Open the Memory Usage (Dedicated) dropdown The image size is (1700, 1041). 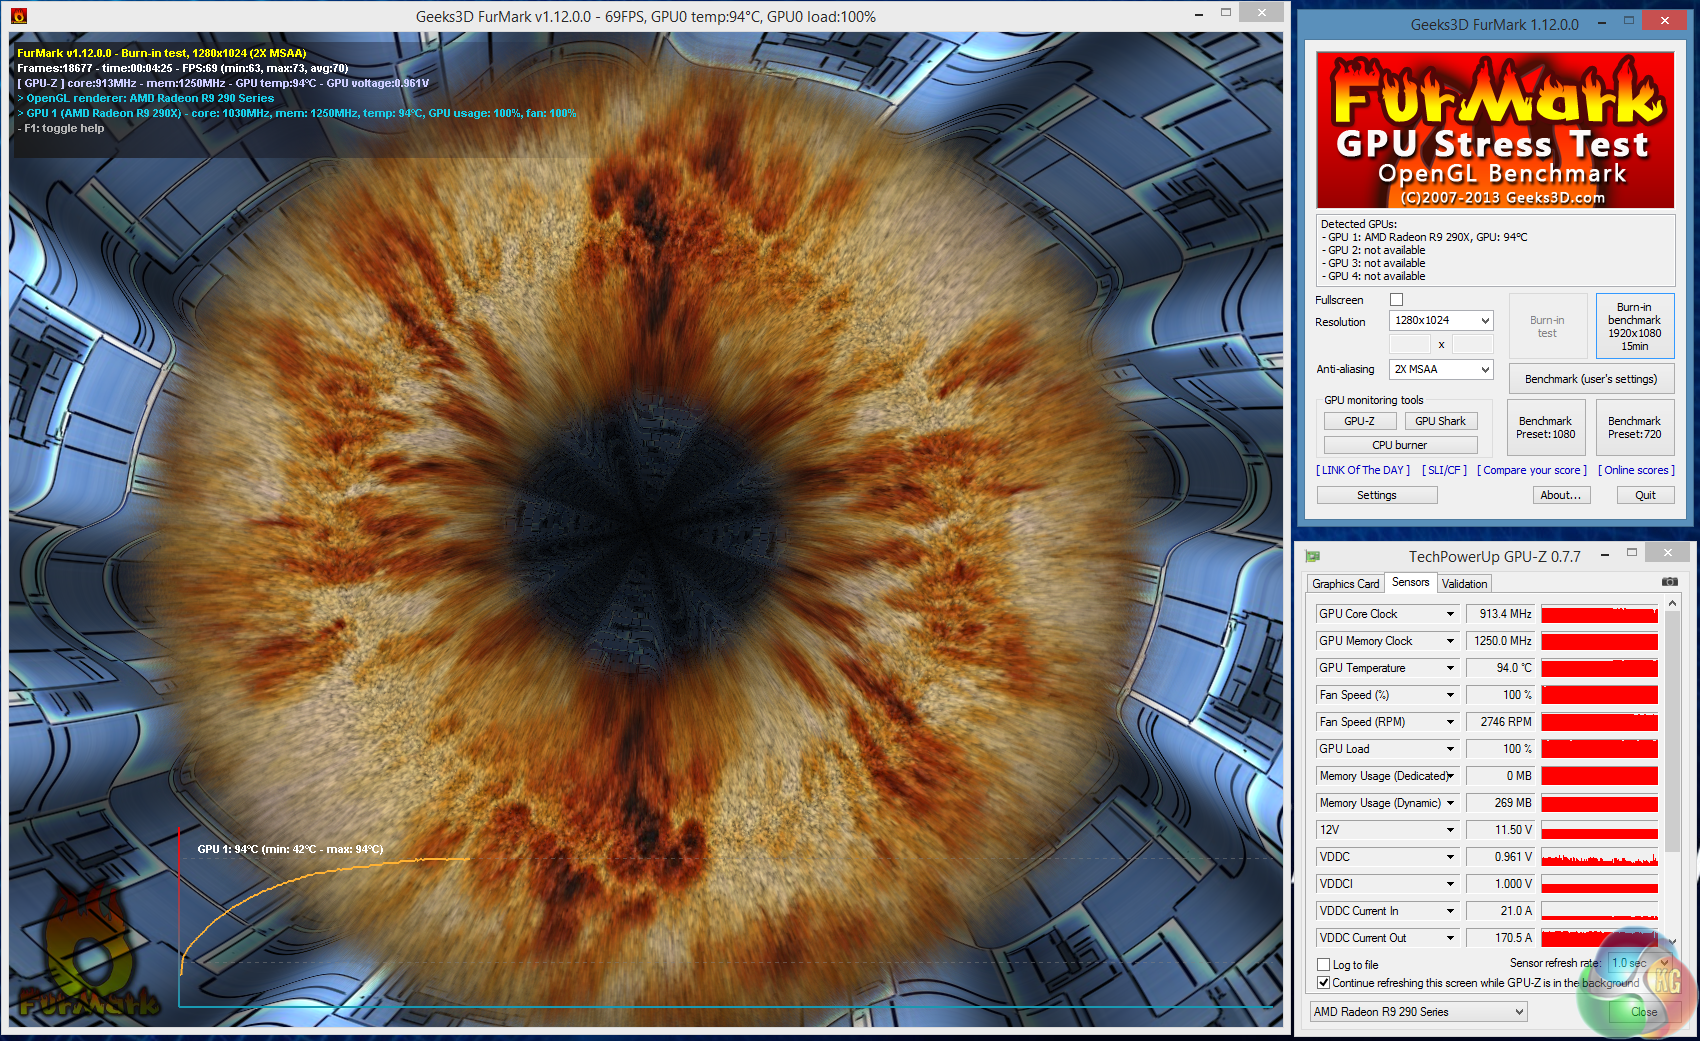tap(1450, 776)
